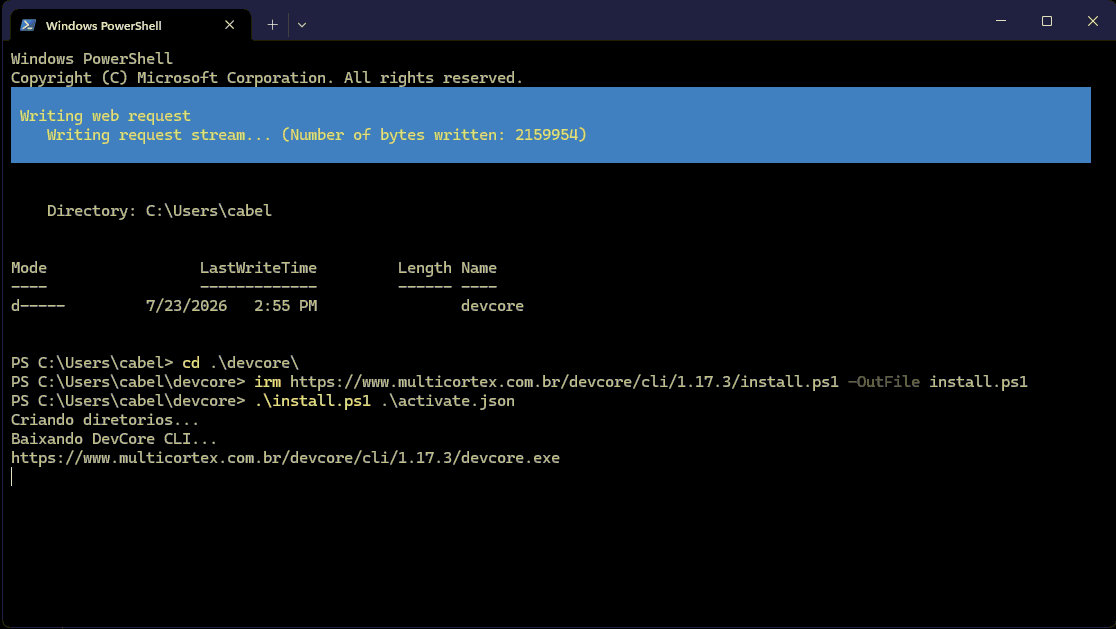Close the Windows PowerShell tab

tap(229, 25)
